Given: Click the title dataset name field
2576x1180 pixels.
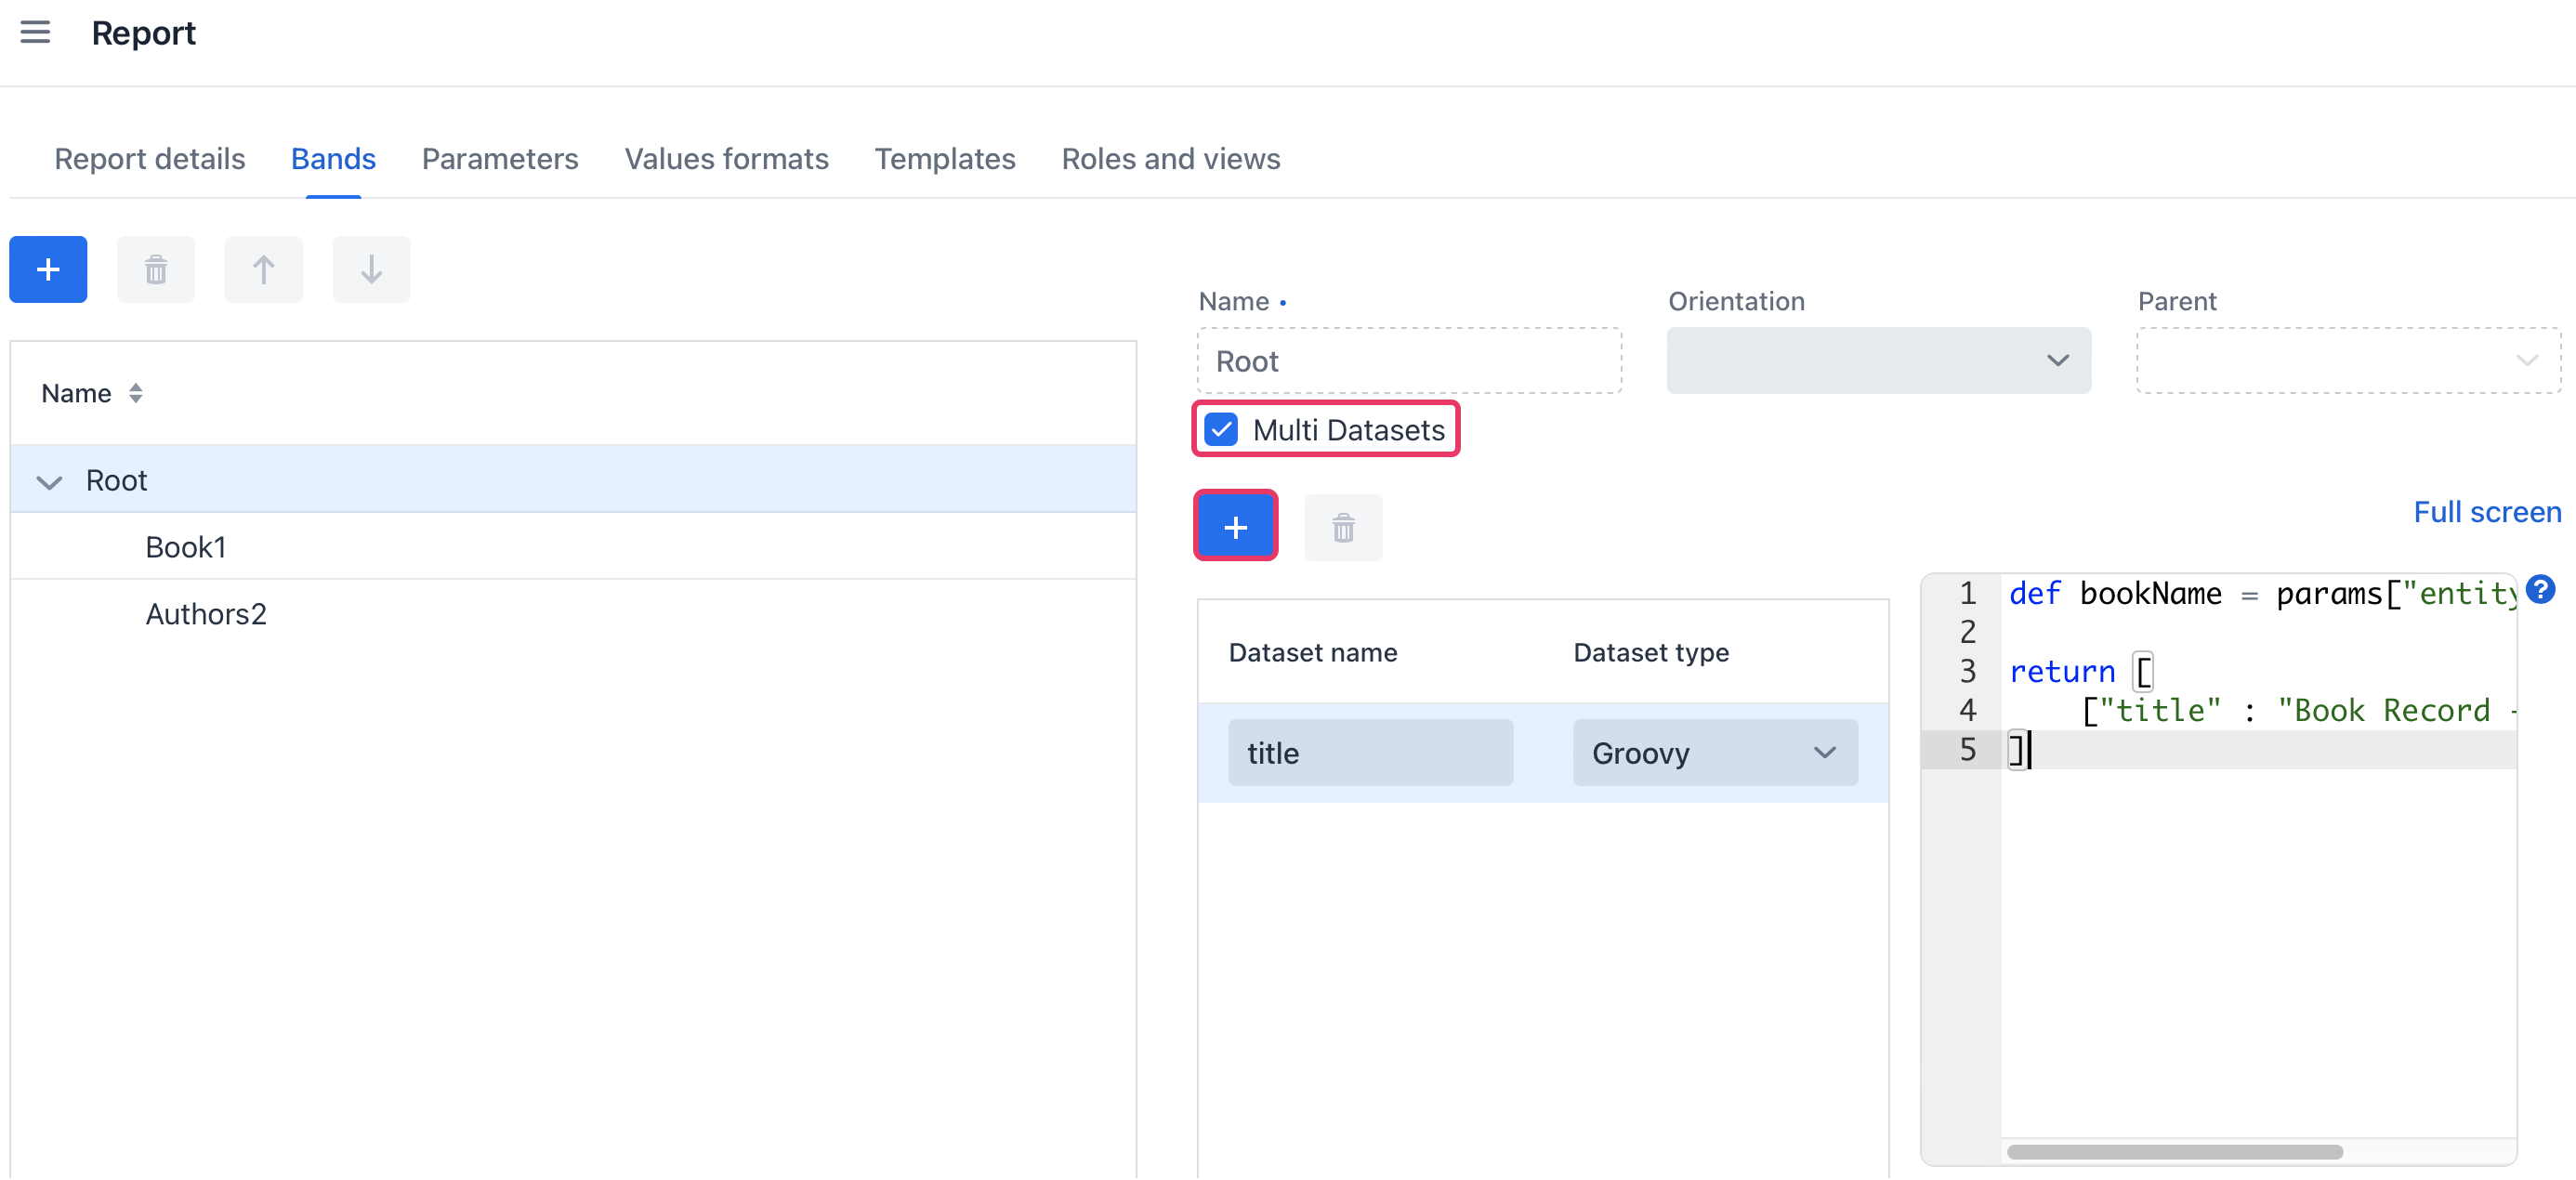Looking at the screenshot, I should tap(1370, 752).
